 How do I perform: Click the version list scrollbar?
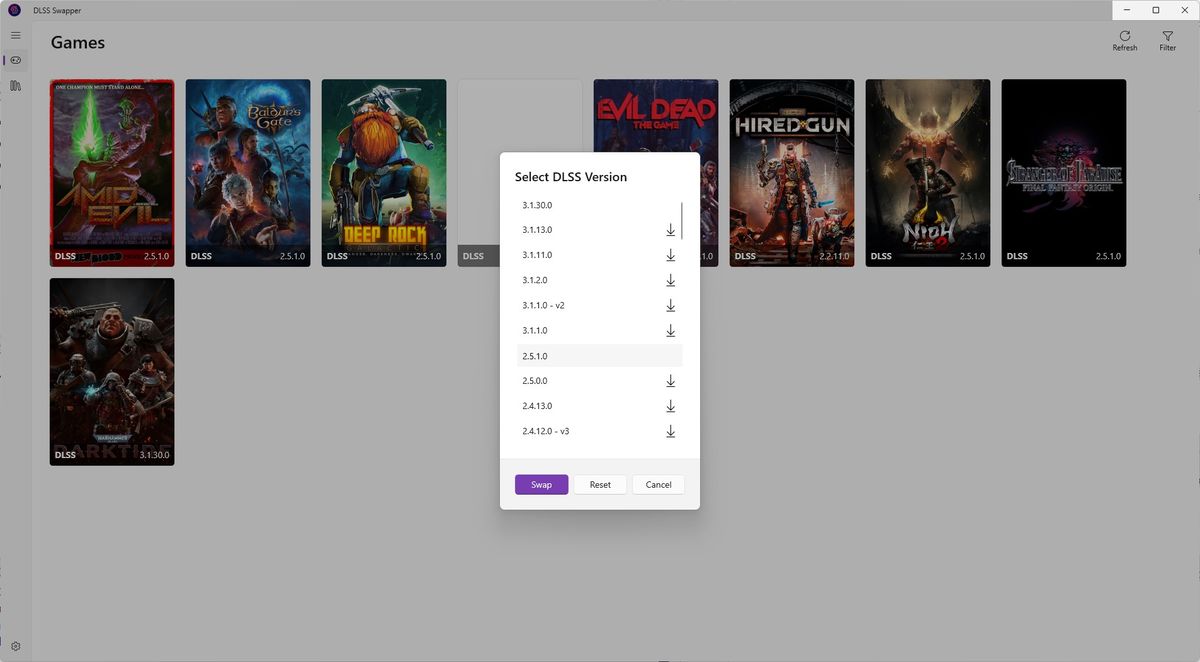(682, 220)
